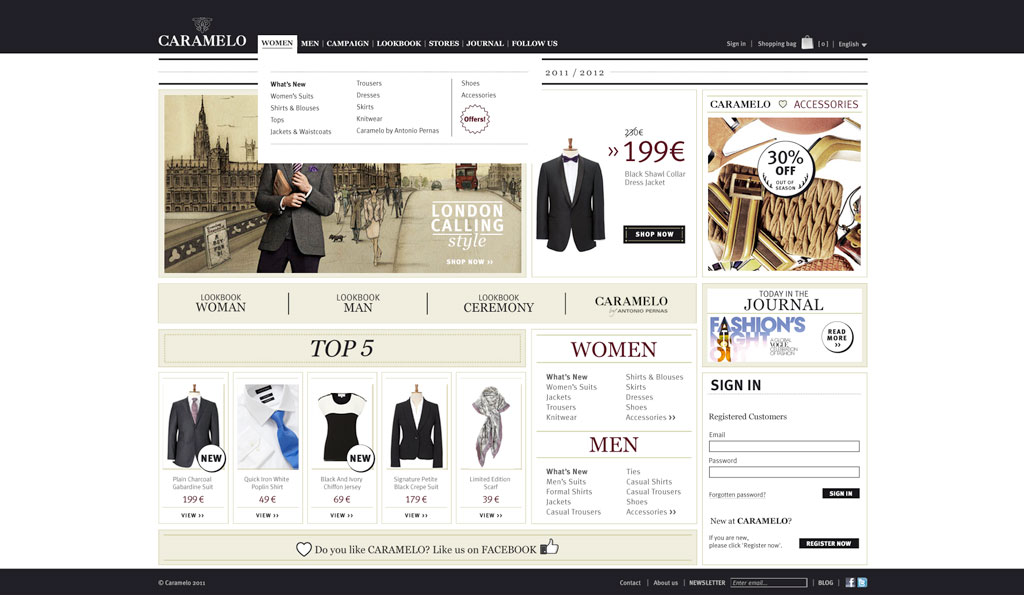Open Lookbook Ceremony
The height and width of the screenshot is (595, 1024).
[498, 303]
